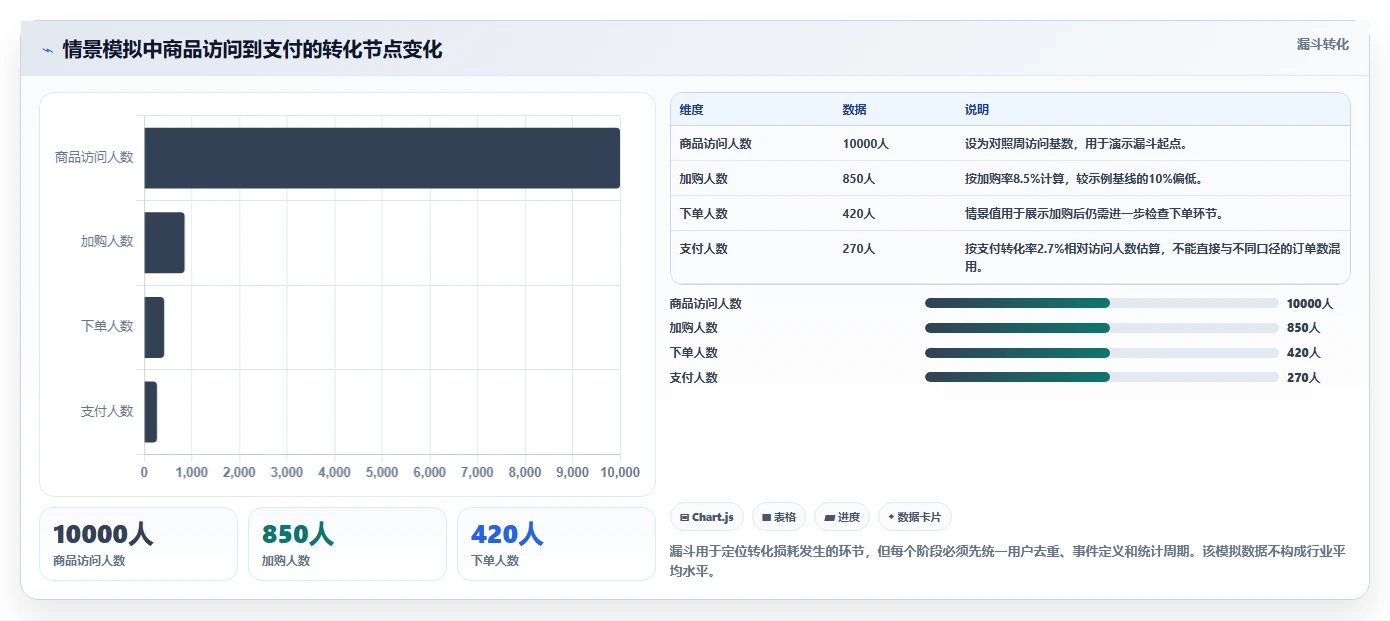Click the 下单人数 bar in the chart

pos(154,327)
